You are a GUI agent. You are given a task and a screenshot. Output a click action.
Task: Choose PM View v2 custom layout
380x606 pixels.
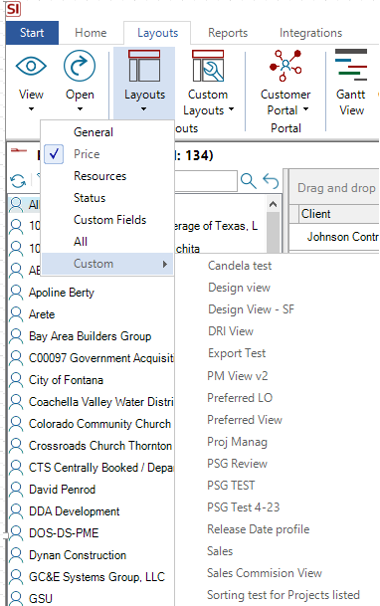(237, 376)
